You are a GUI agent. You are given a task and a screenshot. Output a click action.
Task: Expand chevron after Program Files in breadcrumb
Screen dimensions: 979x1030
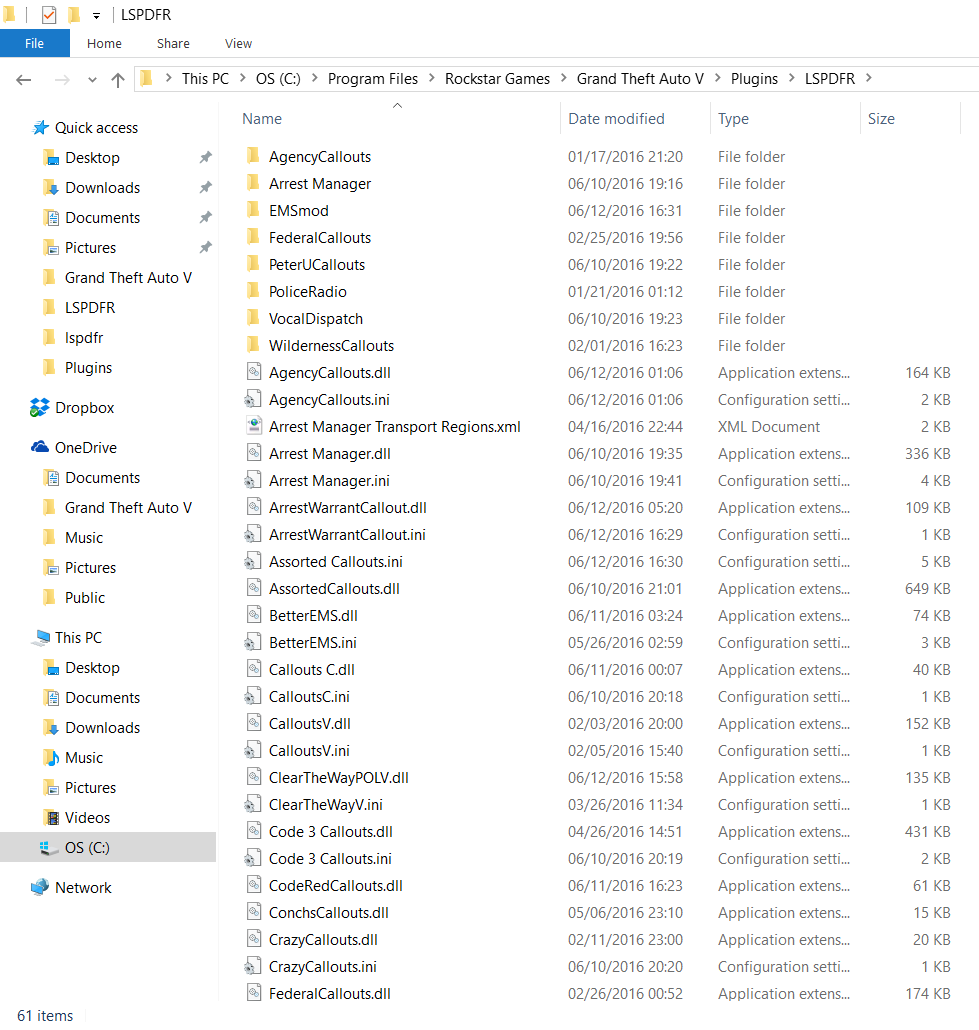[x=432, y=78]
